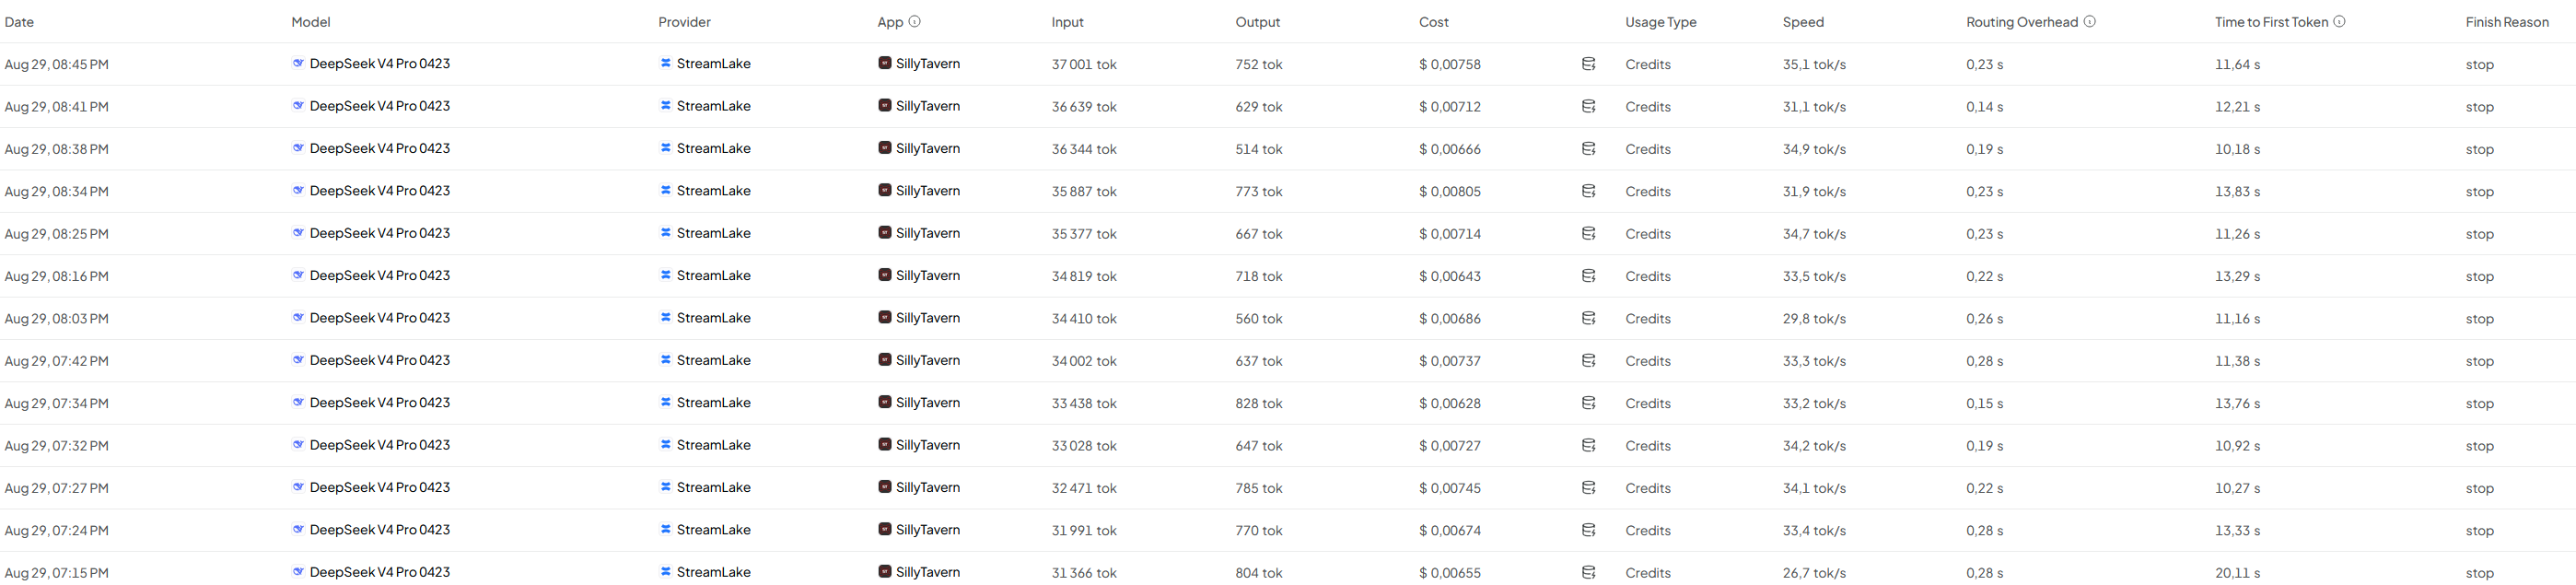The width and height of the screenshot is (2576, 585).
Task: Click the Time to First Token info icon
Action: pyautogui.click(x=2339, y=21)
